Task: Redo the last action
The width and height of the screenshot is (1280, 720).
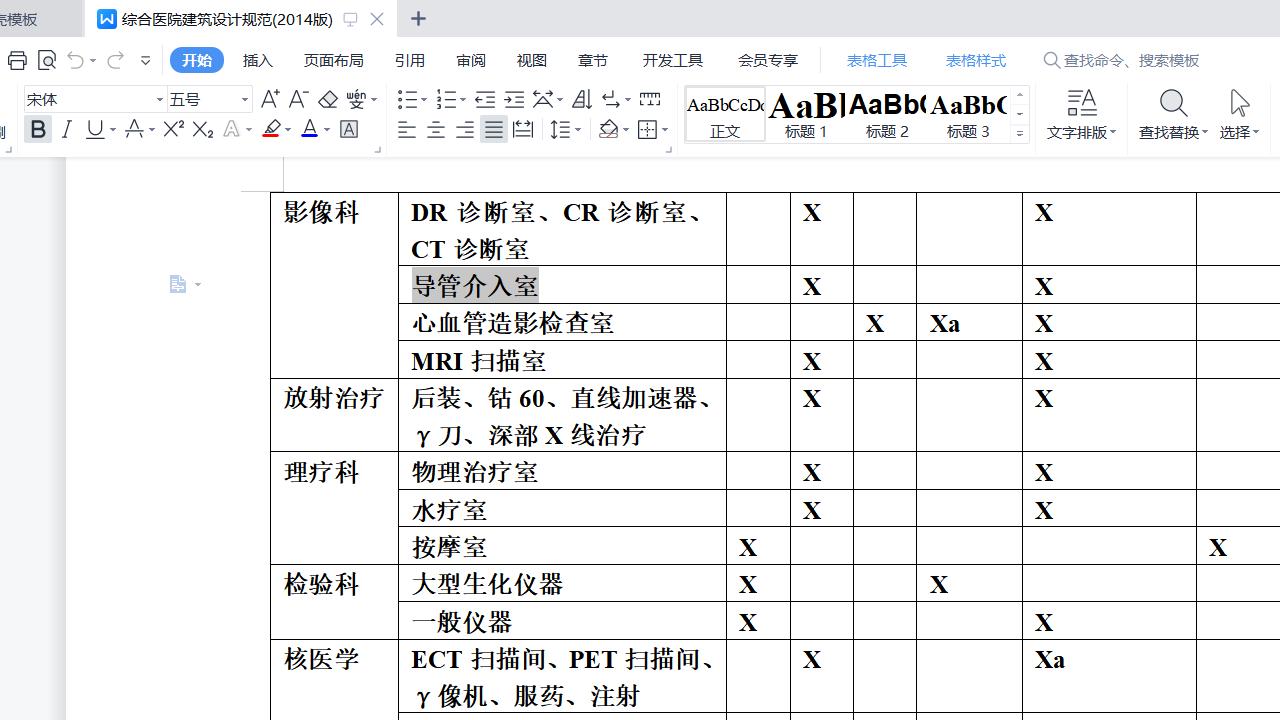Action: point(115,61)
